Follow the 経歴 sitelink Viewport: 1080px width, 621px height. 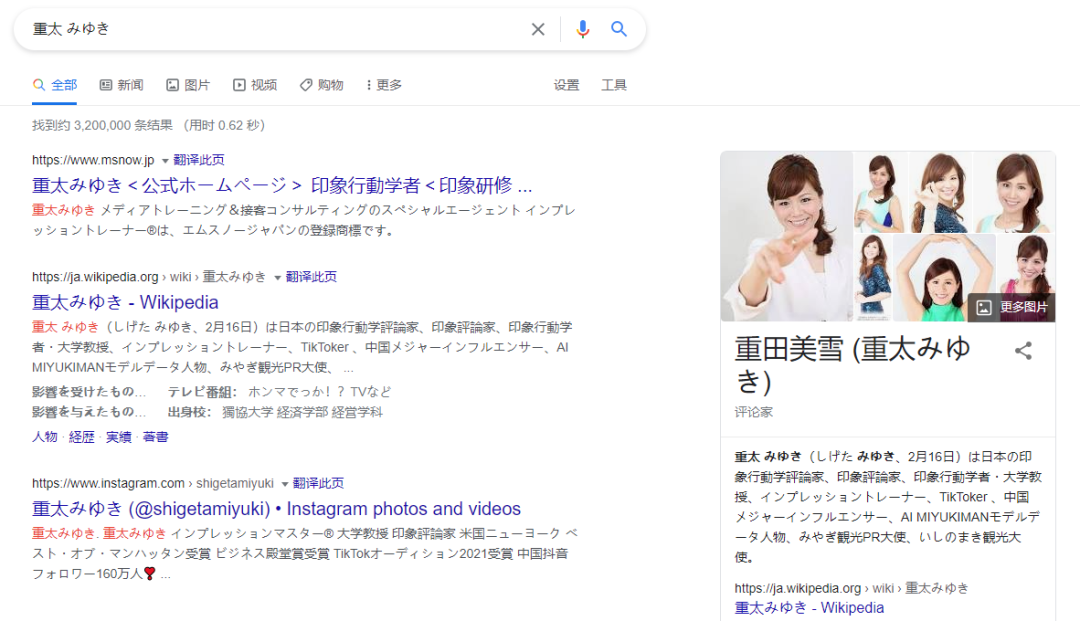click(82, 436)
